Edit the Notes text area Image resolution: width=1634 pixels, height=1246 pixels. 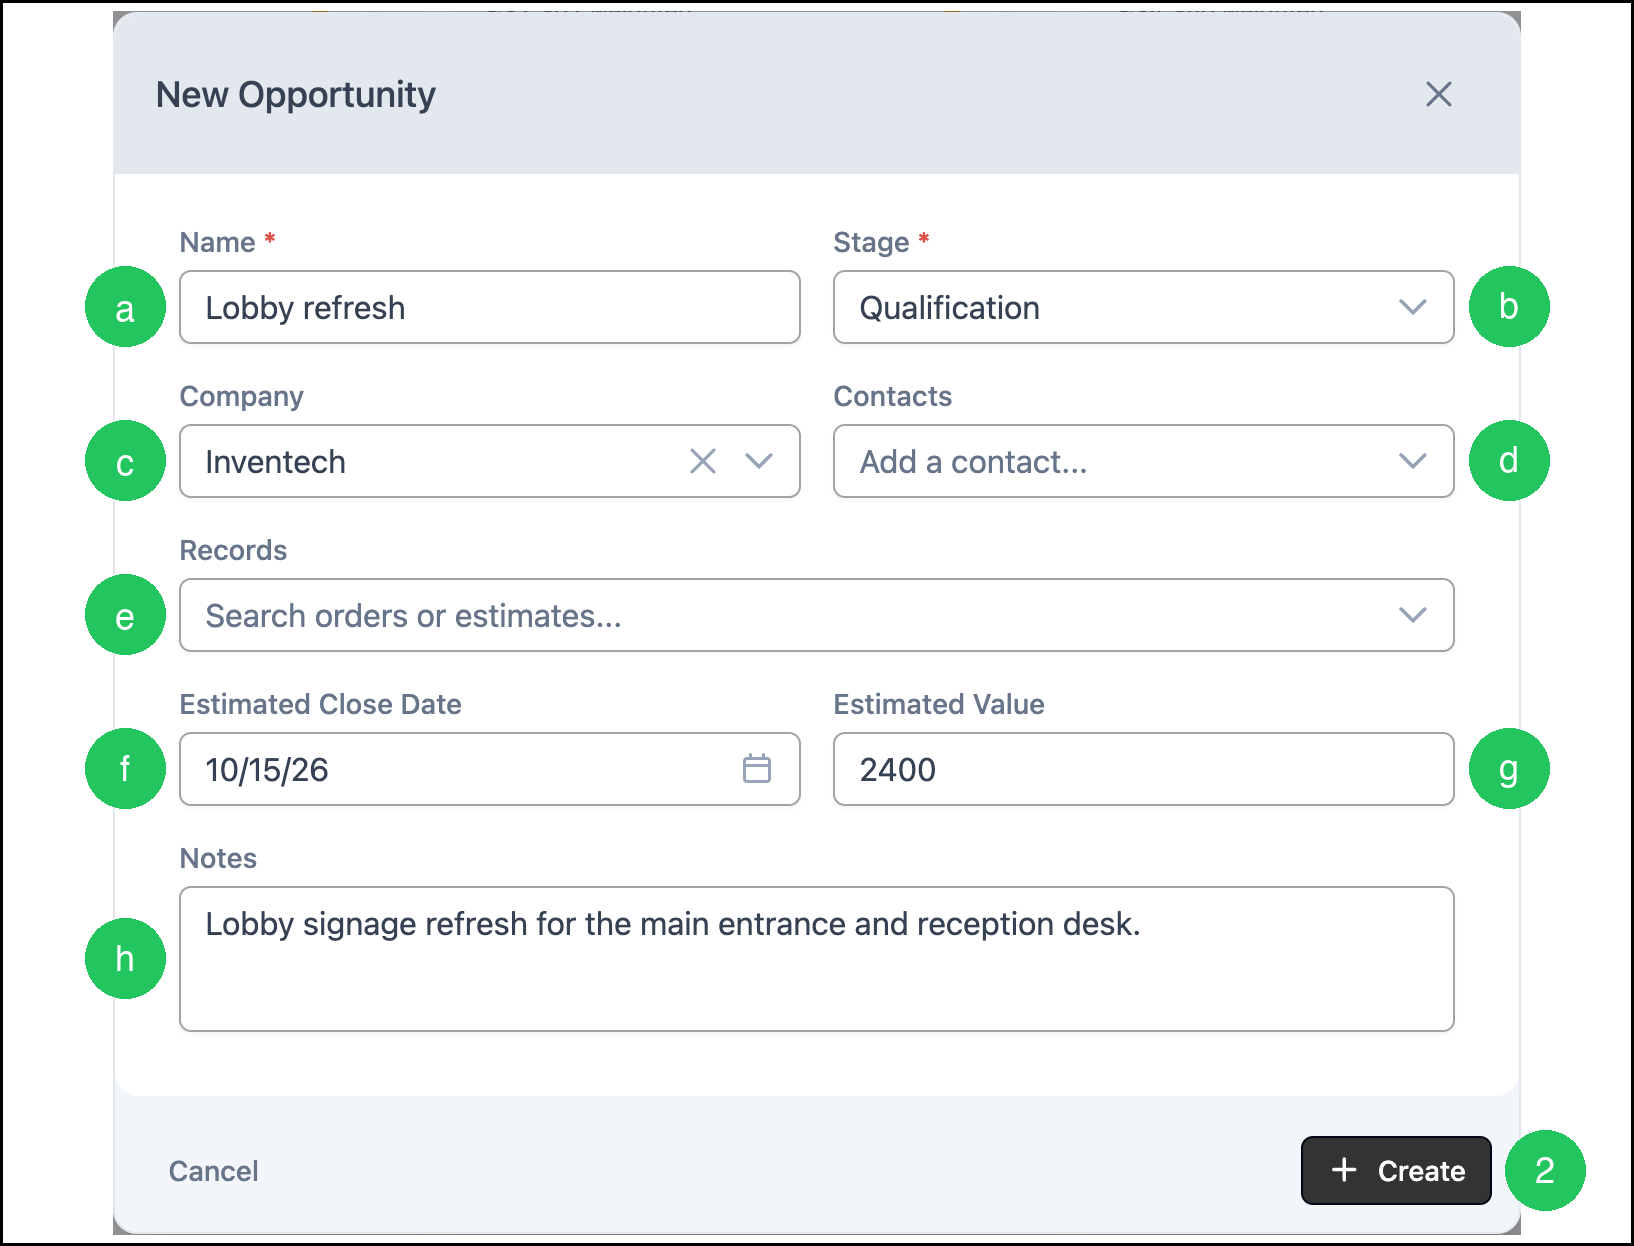[x=816, y=959]
